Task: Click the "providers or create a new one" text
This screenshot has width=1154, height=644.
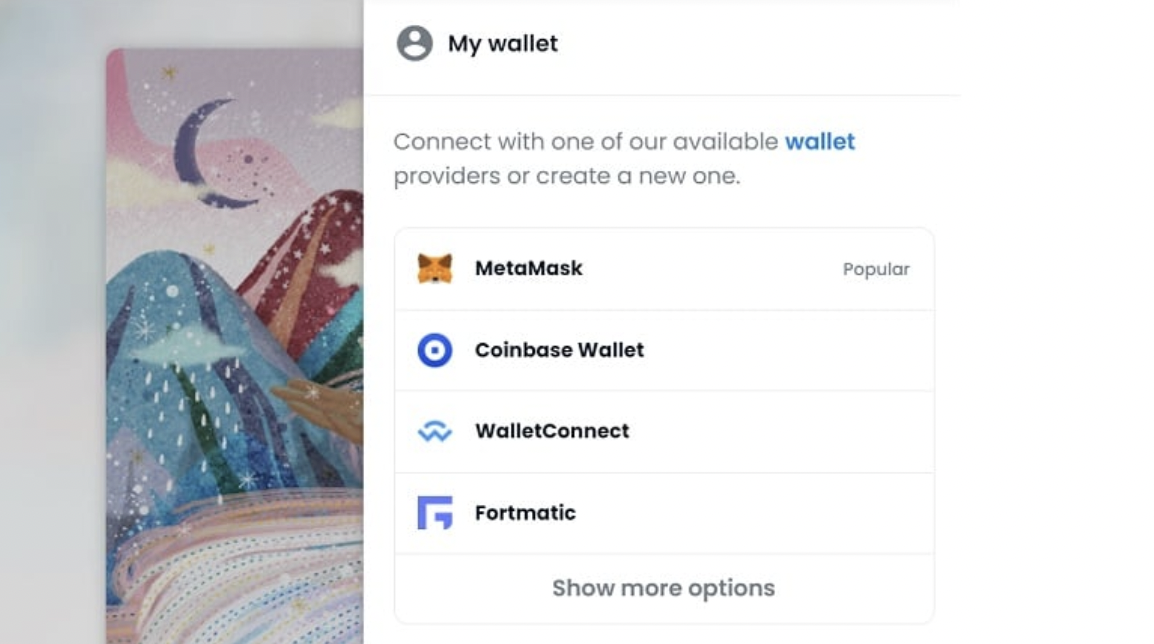Action: point(566,177)
